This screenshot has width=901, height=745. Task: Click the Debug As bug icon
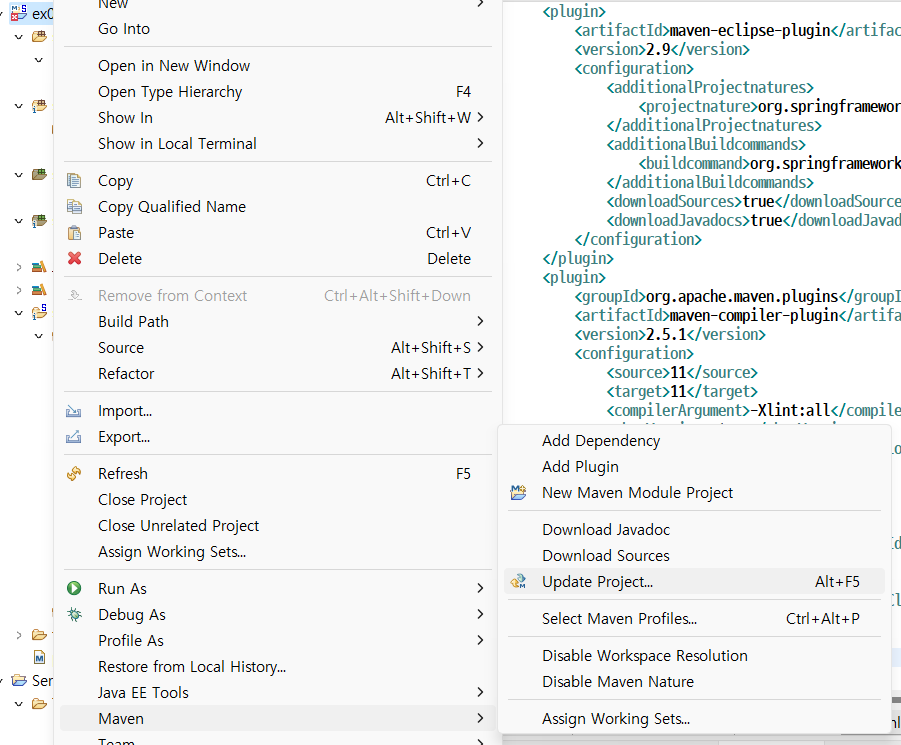[x=74, y=615]
